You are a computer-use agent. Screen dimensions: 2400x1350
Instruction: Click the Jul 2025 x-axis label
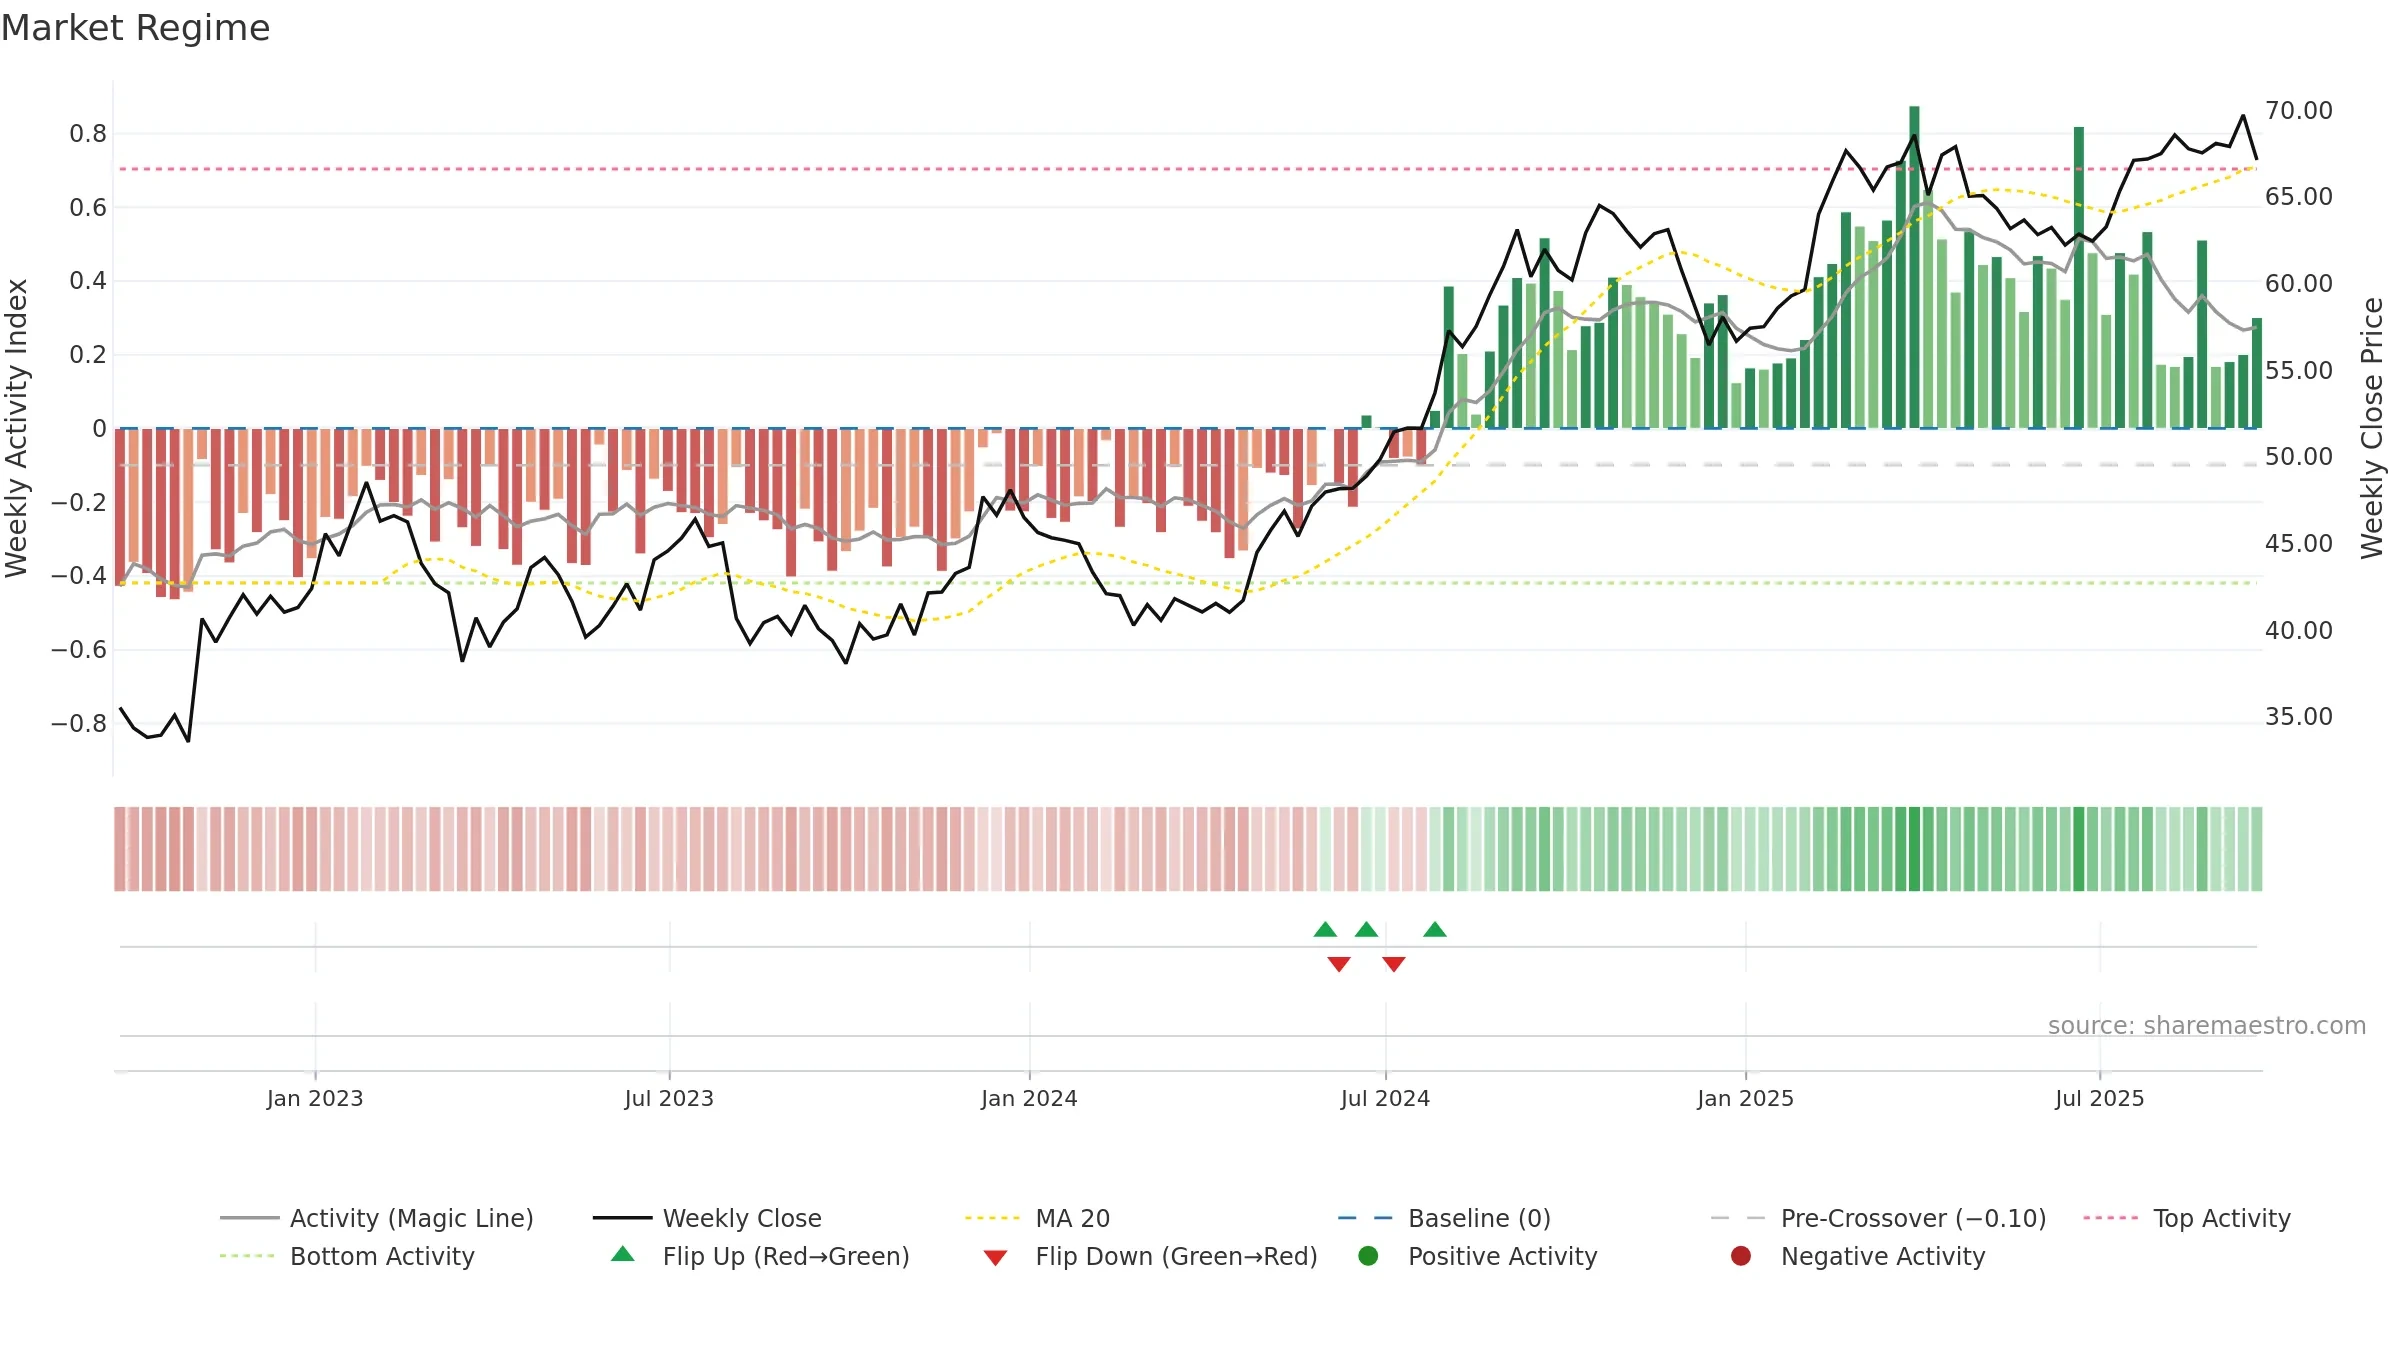coord(2100,1098)
